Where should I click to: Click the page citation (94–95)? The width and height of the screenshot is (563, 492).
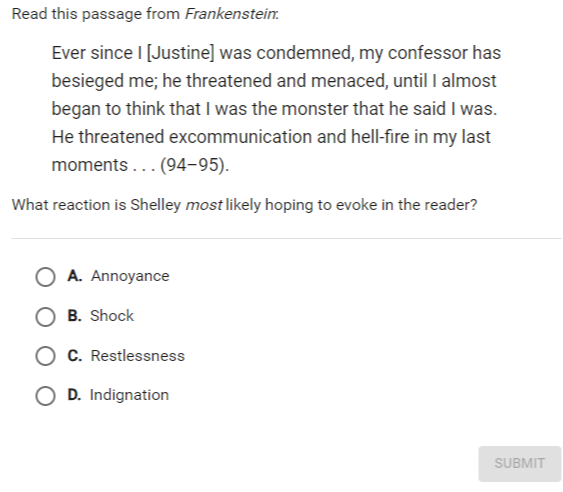(194, 165)
